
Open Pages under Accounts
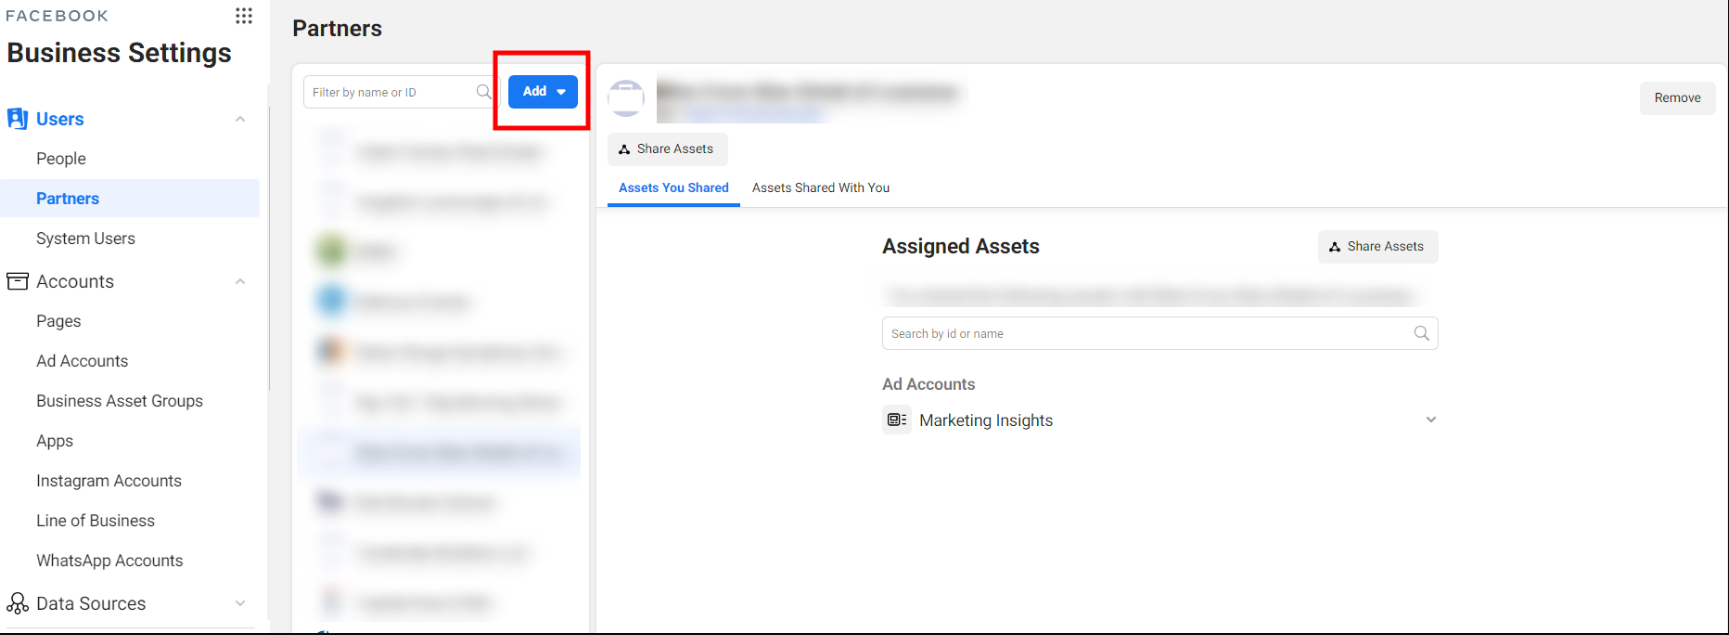click(x=59, y=321)
